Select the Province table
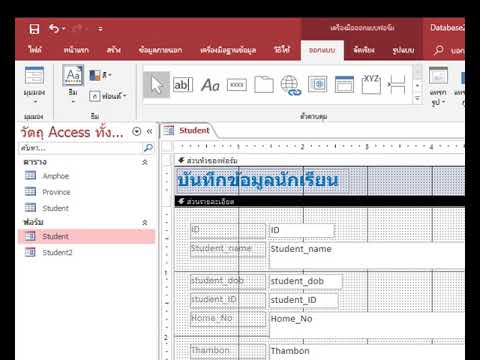The image size is (480, 360). coord(56,192)
